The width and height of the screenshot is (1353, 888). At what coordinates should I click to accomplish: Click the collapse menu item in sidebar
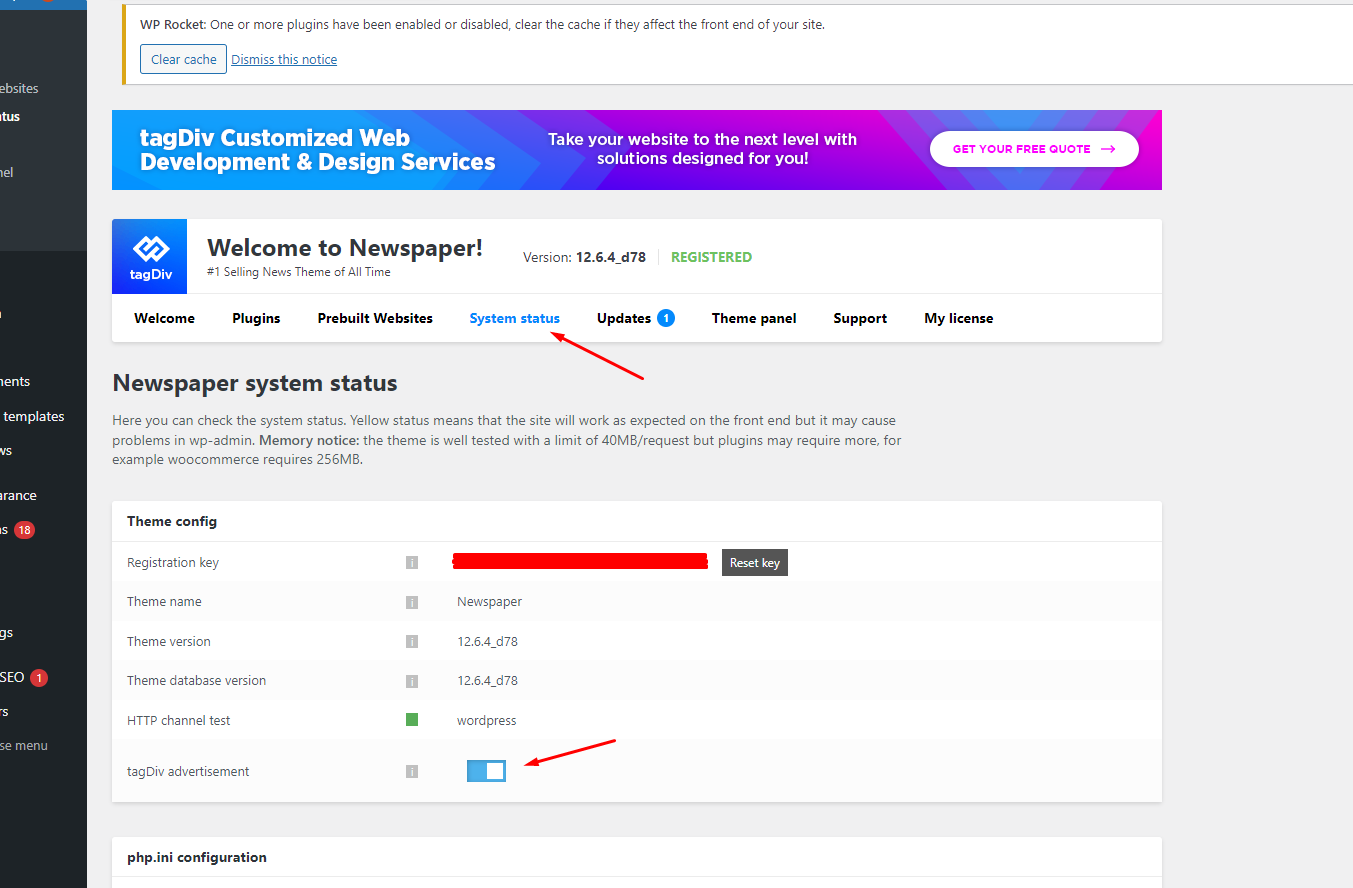click(x=24, y=745)
